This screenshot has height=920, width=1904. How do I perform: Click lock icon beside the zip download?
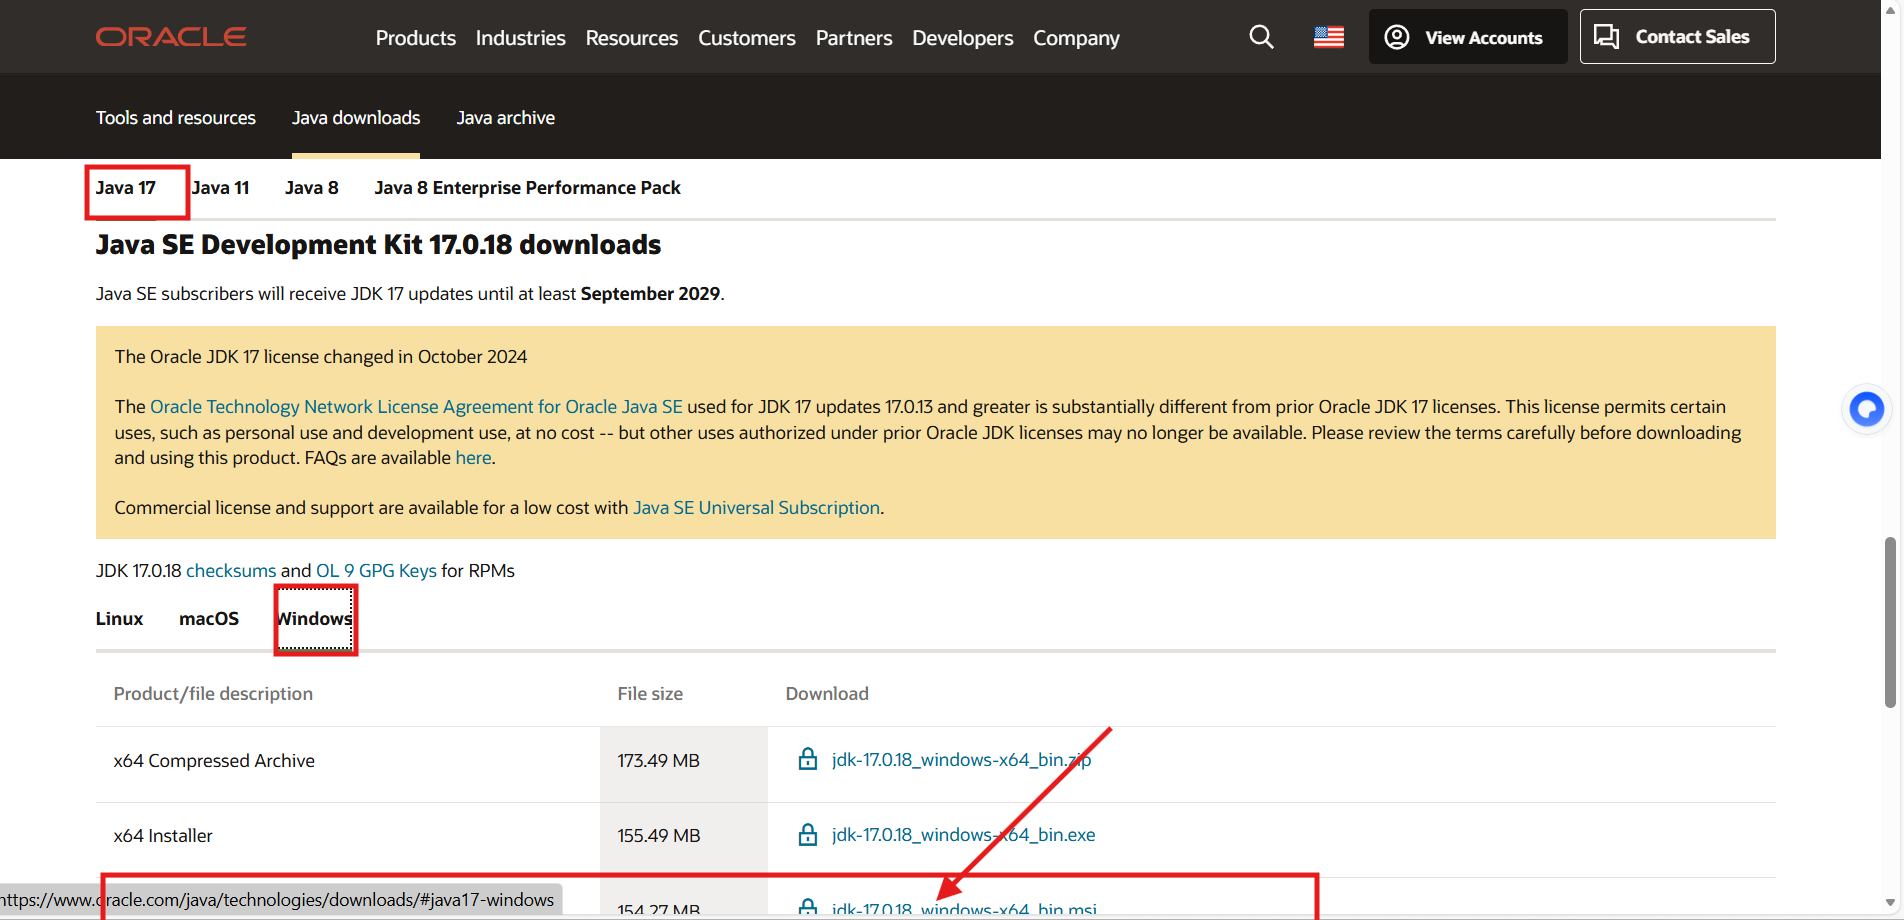pyautogui.click(x=808, y=759)
